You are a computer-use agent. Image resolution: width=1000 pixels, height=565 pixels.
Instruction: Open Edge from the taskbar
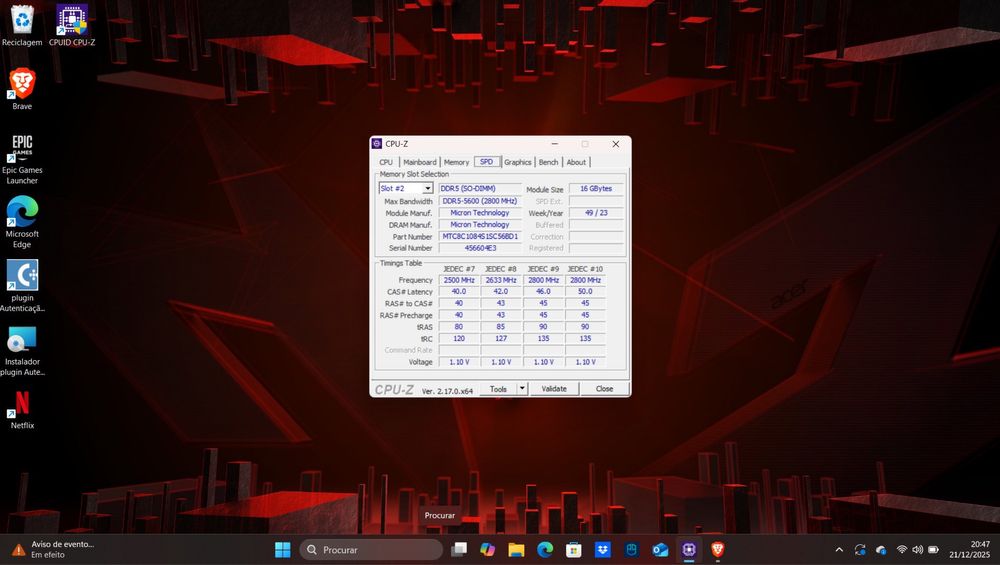[545, 550]
